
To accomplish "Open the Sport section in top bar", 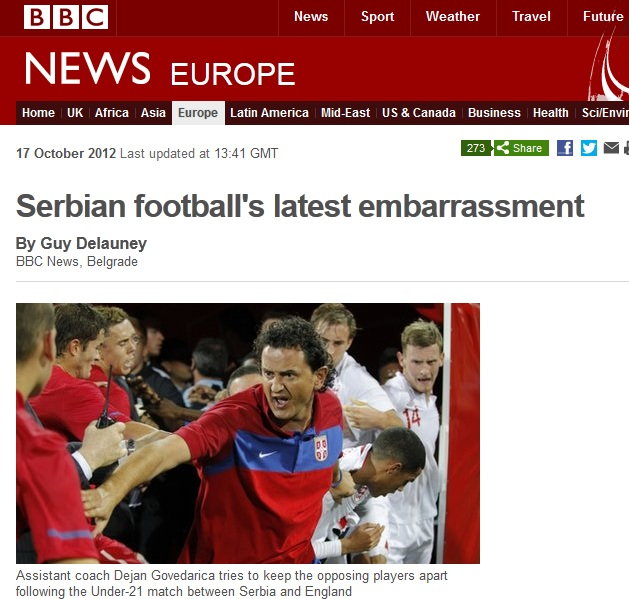I will coord(377,16).
